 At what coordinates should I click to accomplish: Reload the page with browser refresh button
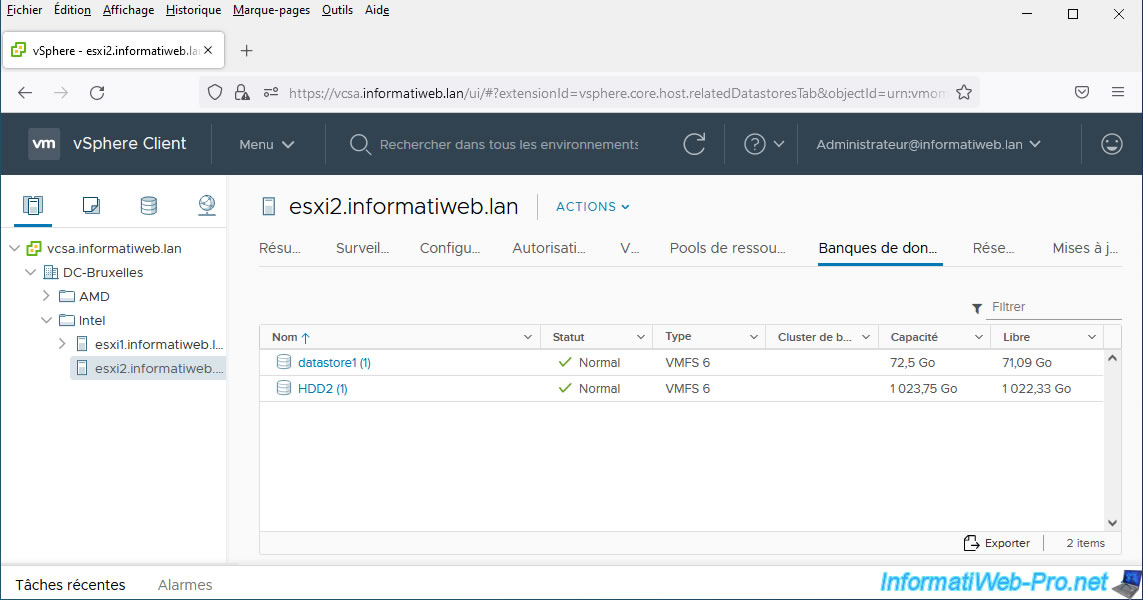point(97,93)
